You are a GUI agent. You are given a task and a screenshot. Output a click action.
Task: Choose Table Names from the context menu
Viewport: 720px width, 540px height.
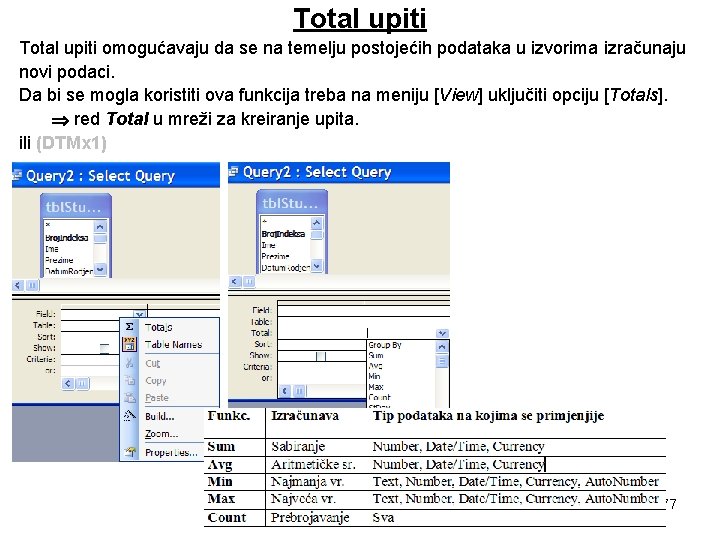pos(173,344)
